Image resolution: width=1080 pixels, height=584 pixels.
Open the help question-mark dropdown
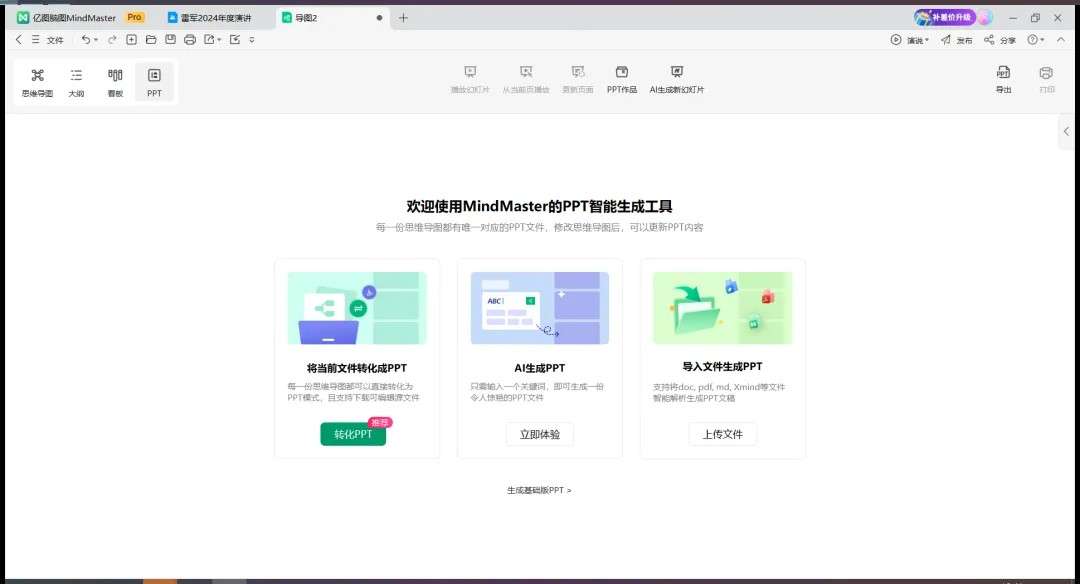1035,40
